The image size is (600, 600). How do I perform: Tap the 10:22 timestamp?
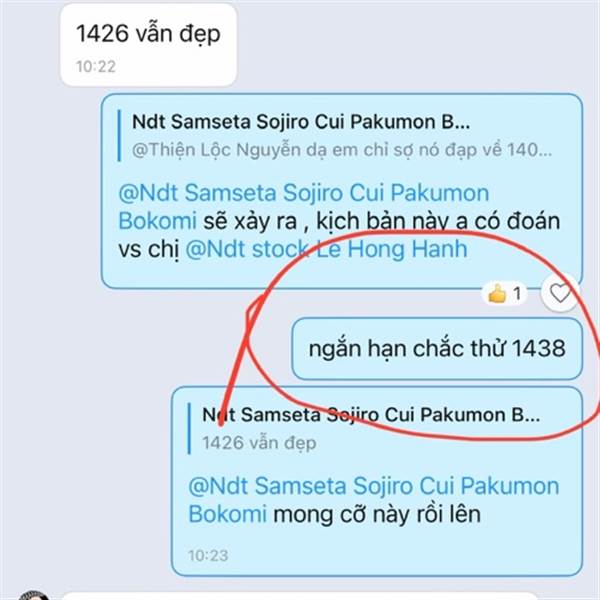pos(96,67)
